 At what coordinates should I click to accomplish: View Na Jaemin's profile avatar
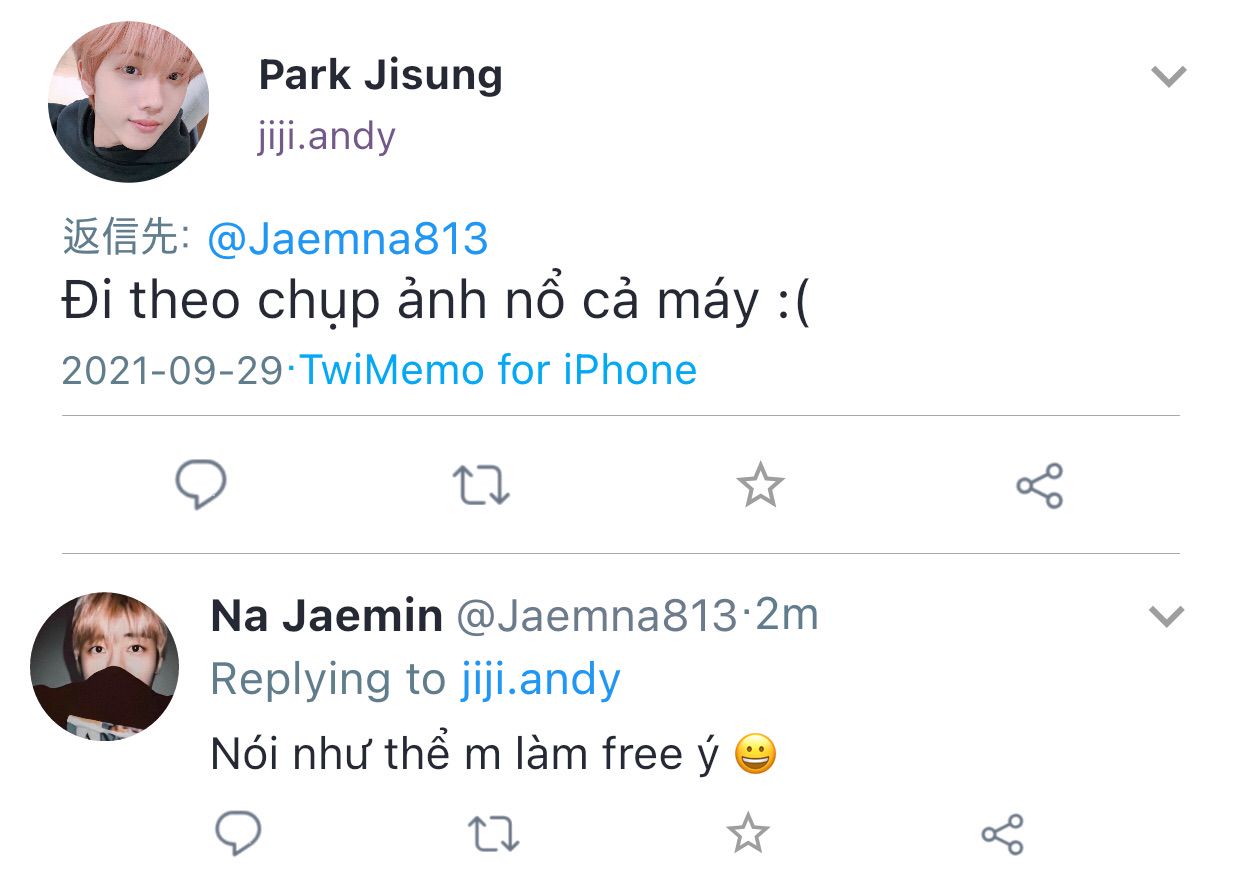pyautogui.click(x=104, y=666)
